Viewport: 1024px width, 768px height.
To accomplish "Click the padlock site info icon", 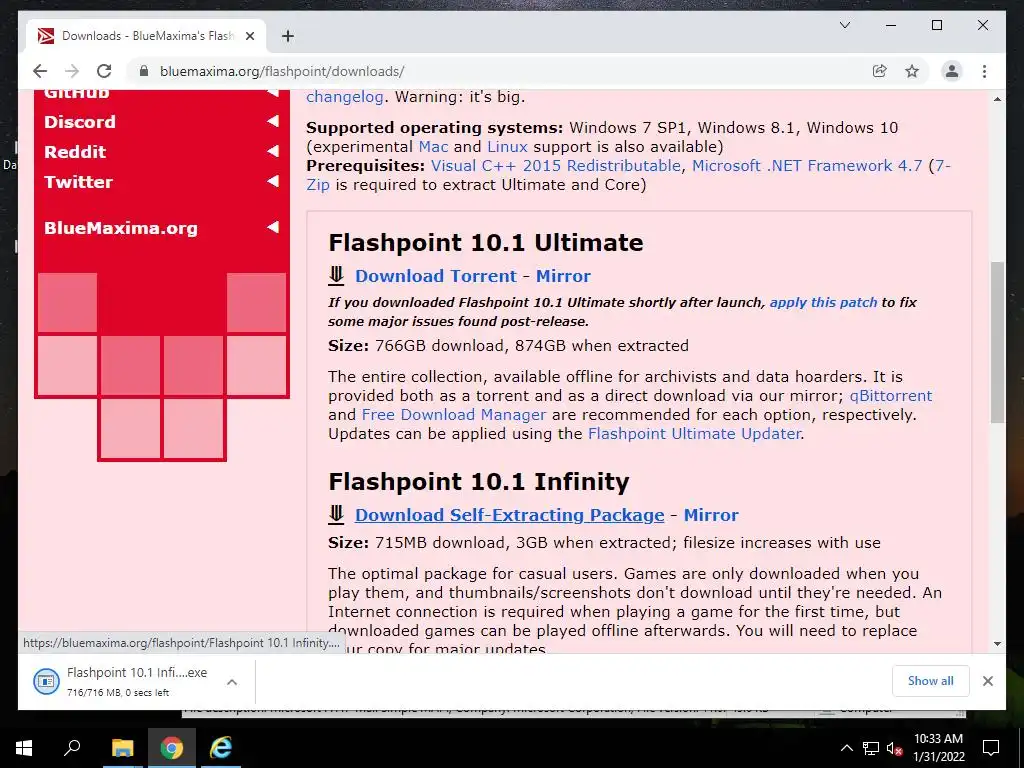I will click(144, 71).
